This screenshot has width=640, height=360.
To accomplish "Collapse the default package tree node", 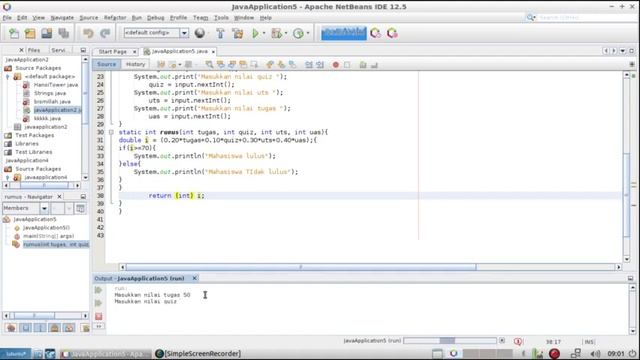I will [8, 76].
